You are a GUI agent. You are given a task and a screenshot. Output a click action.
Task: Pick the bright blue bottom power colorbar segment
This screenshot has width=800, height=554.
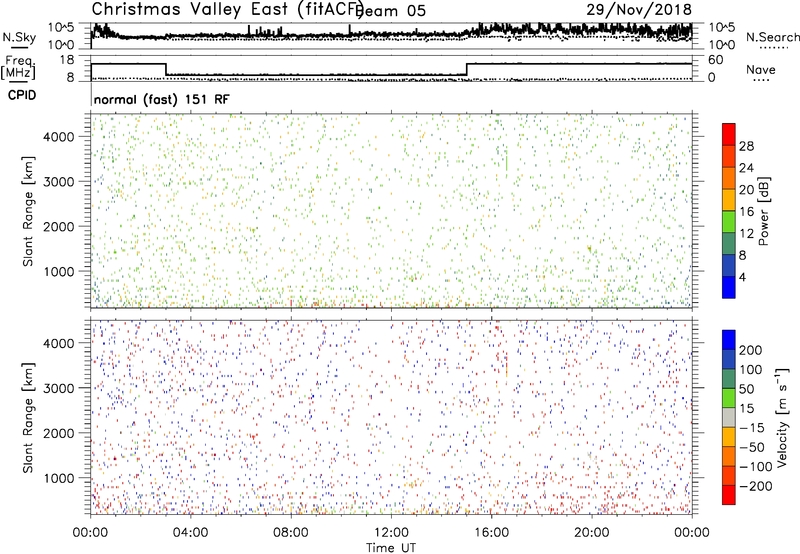click(x=729, y=287)
